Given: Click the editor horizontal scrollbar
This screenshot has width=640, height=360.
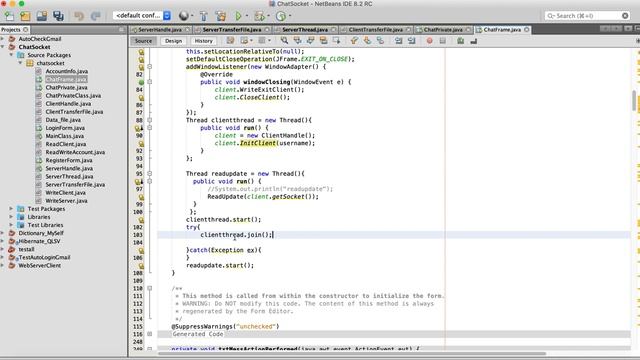Looking at the screenshot, I should coord(352,353).
